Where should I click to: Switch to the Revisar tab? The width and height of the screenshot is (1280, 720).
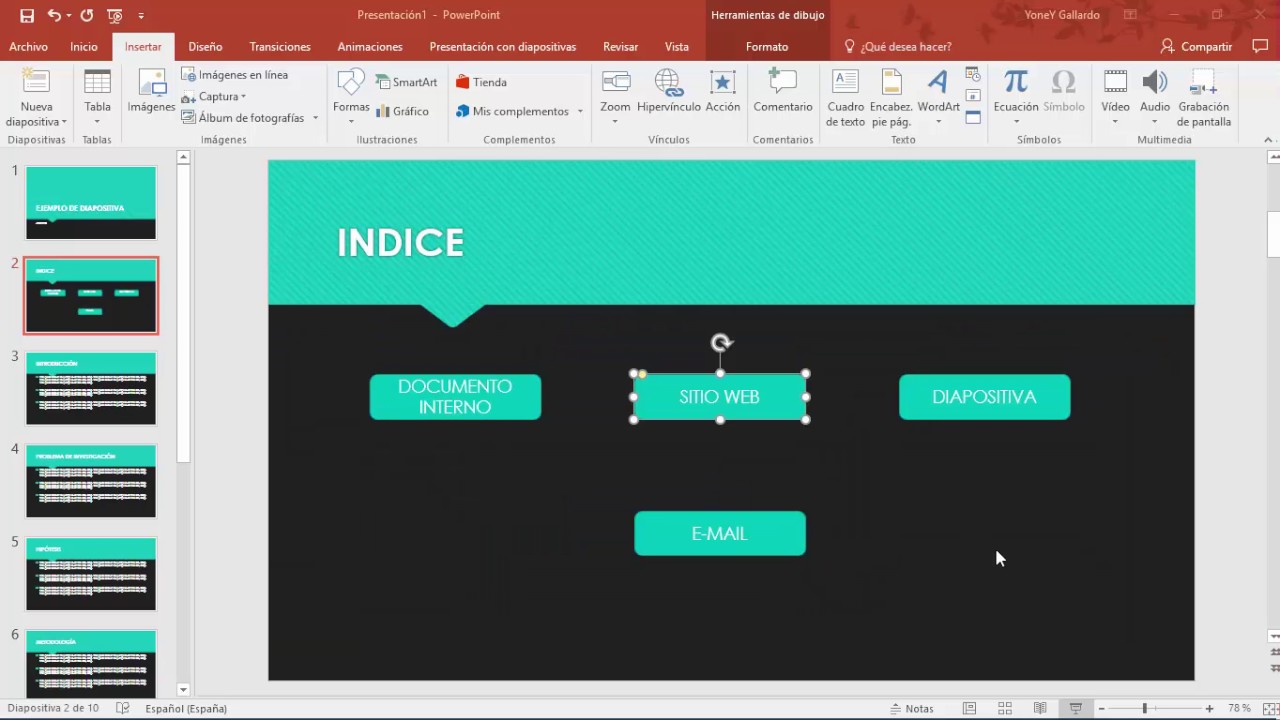620,46
